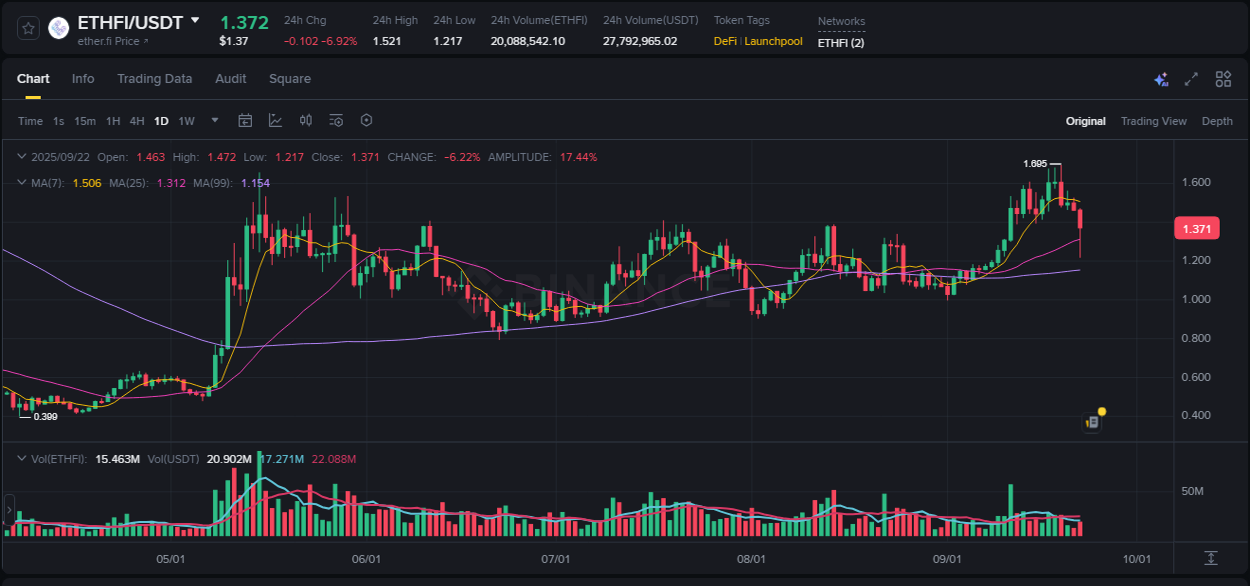Collapse the MA indicator row chevron
Viewport: 1250px width, 586px height.
coord(21,182)
